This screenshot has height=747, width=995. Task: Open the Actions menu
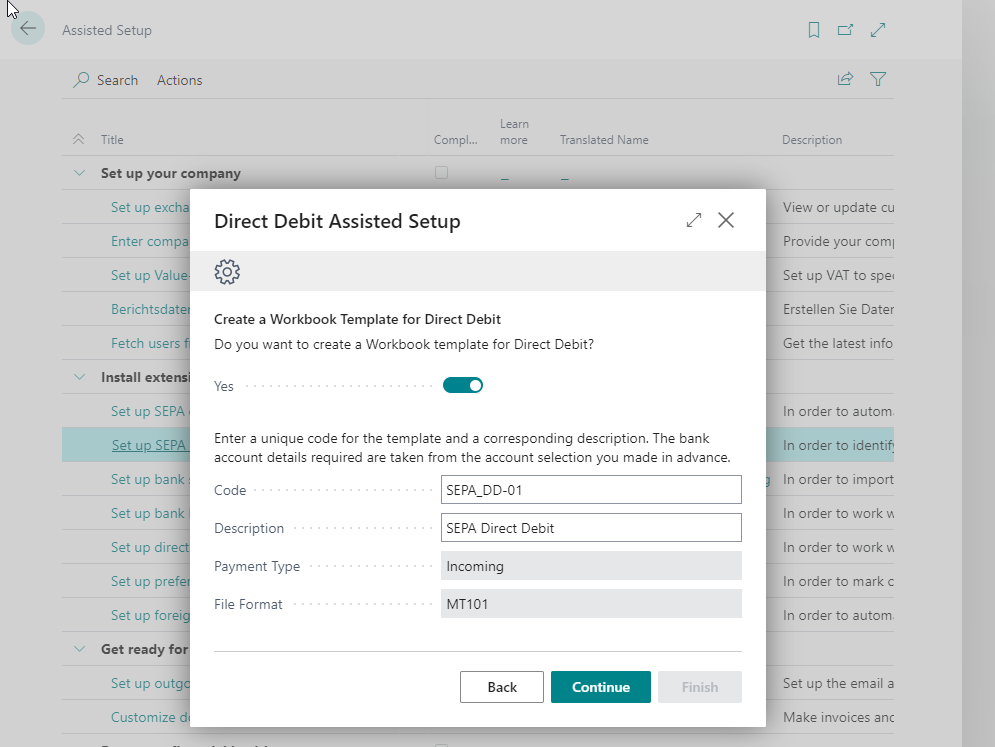[x=179, y=79]
